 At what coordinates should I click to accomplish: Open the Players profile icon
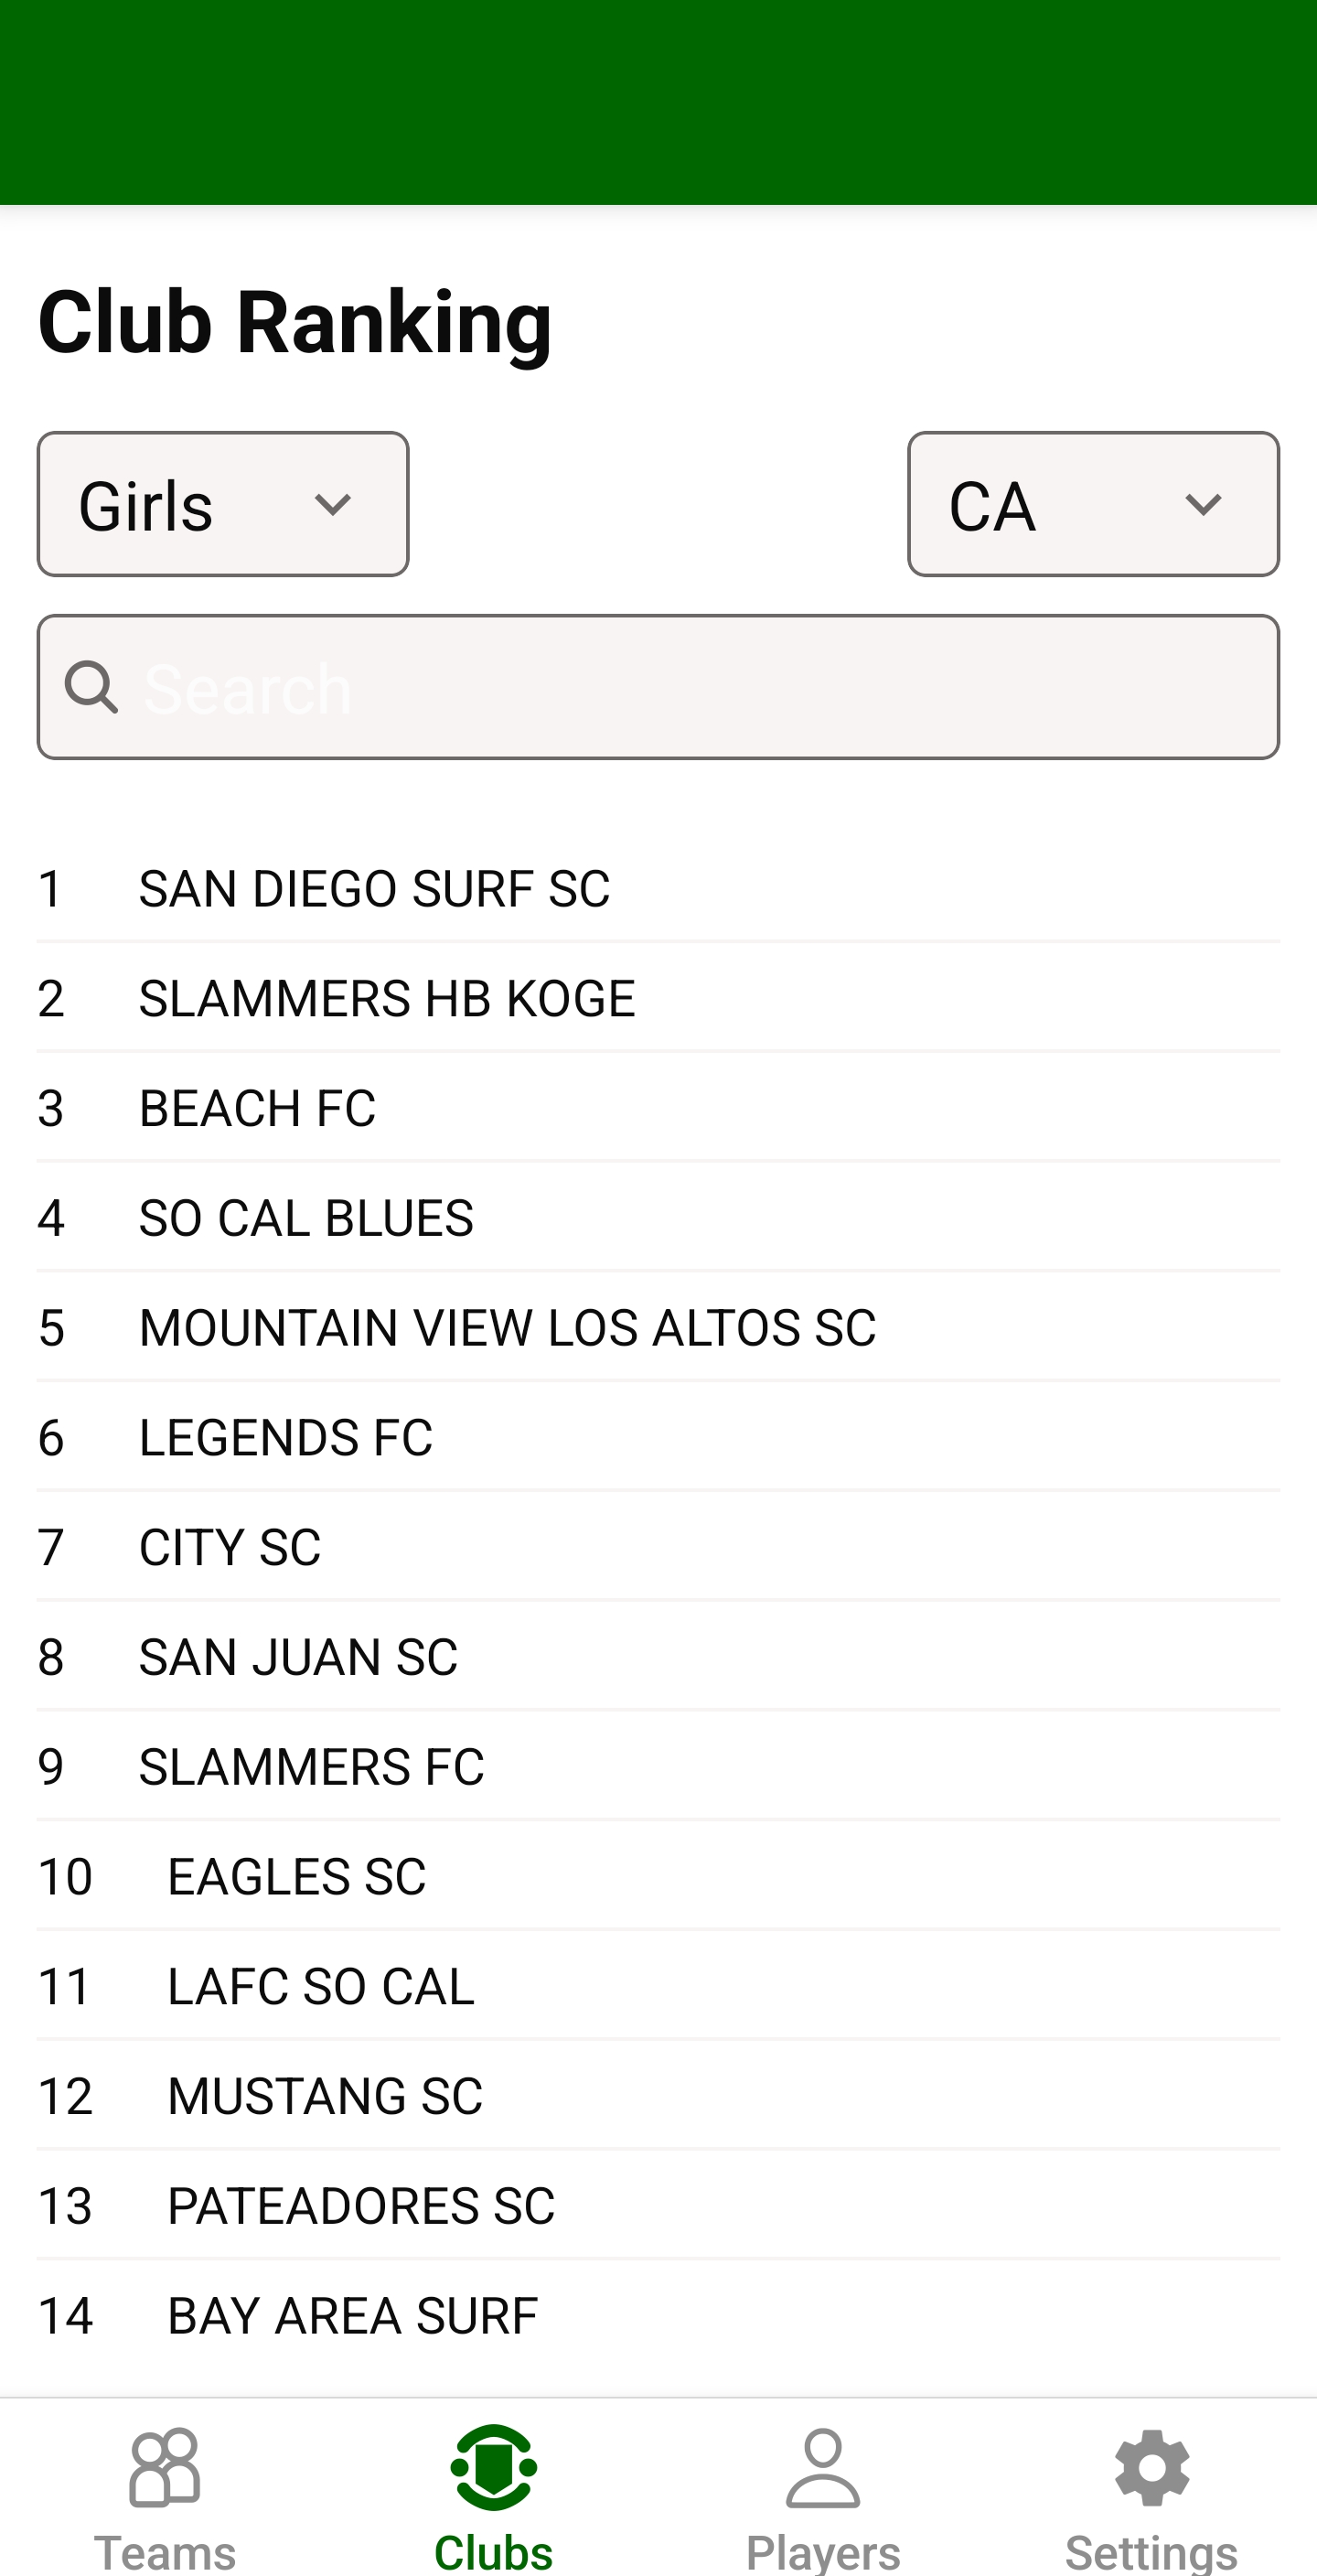point(822,2467)
